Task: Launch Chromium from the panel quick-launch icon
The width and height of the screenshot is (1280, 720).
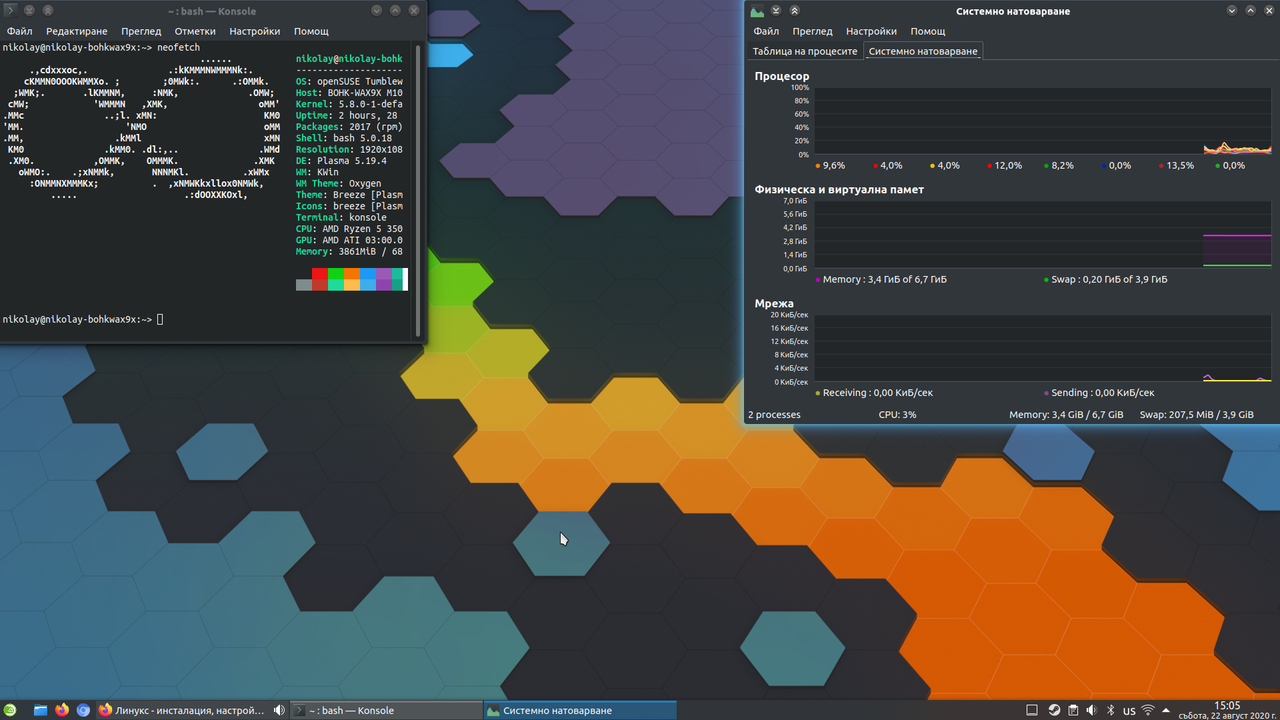Action: (x=83, y=710)
